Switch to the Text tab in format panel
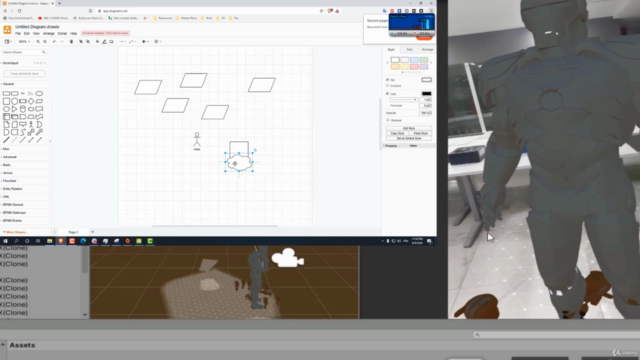 409,50
